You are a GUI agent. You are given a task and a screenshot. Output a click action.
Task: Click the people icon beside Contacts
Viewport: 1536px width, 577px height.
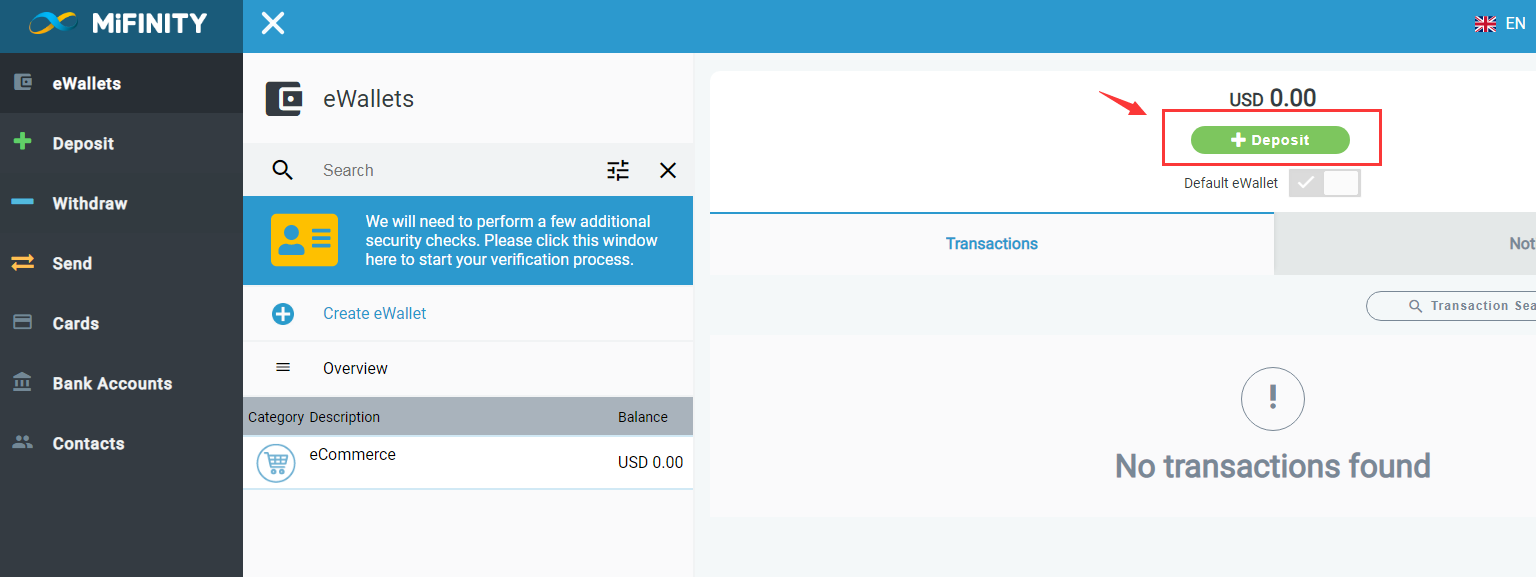coord(22,442)
